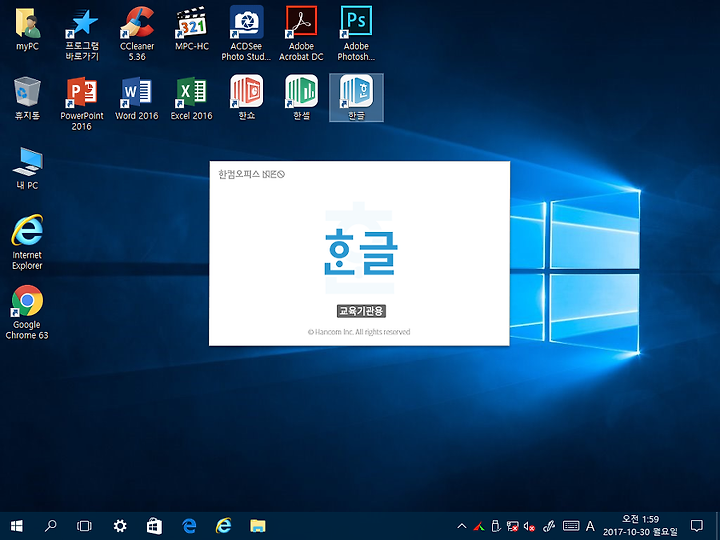Open Task View on taskbar
This screenshot has height=540, width=720.
pyautogui.click(x=84, y=526)
